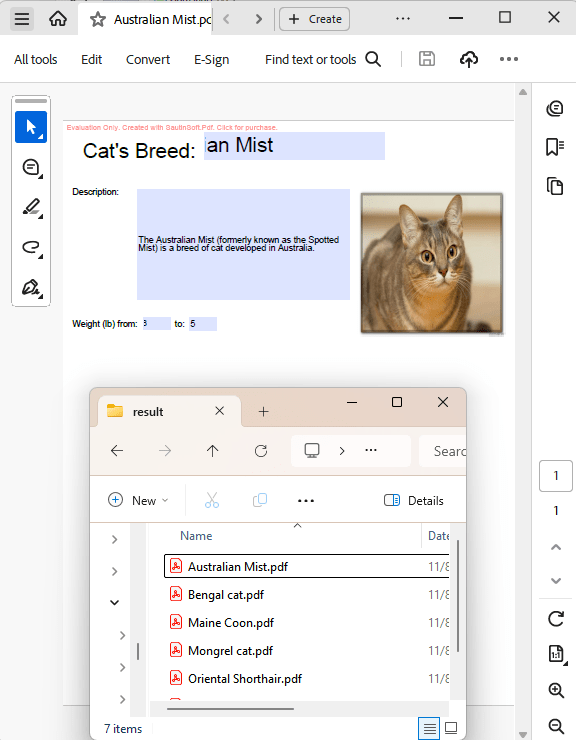Select the freehand Draw tool
The height and width of the screenshot is (740, 576).
pyautogui.click(x=31, y=248)
